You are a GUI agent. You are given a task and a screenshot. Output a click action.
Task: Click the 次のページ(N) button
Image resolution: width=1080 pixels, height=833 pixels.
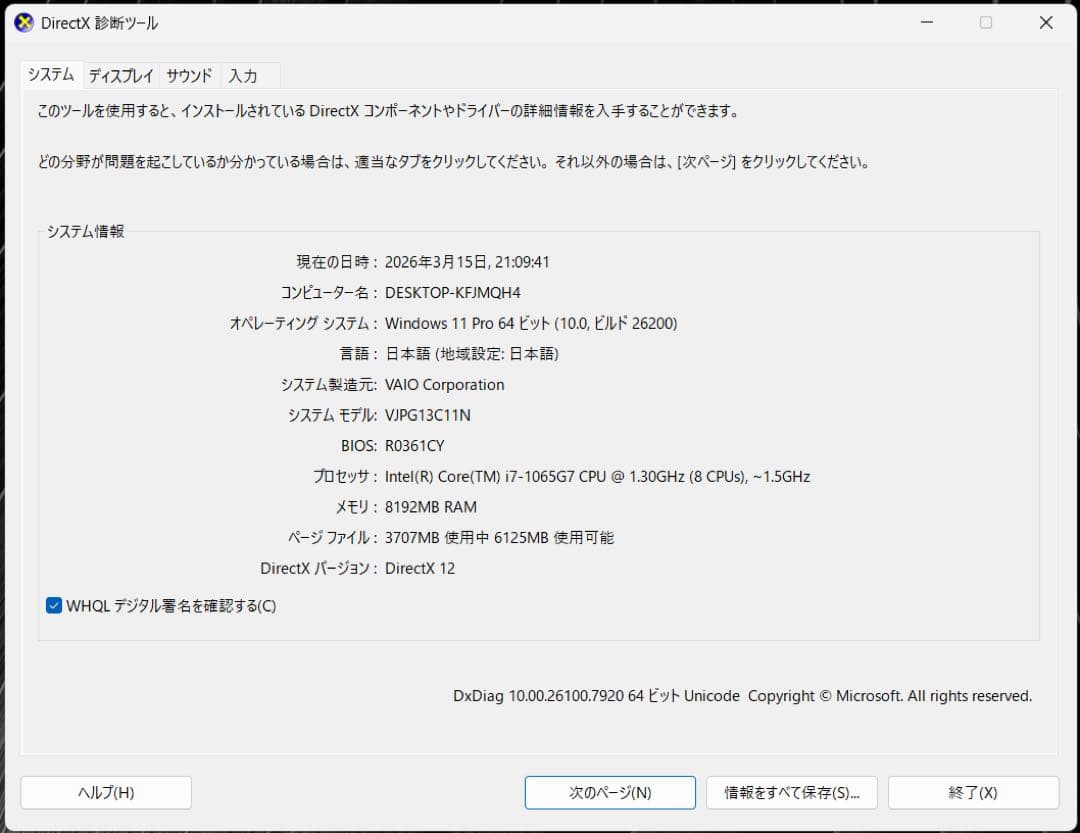pyautogui.click(x=609, y=792)
